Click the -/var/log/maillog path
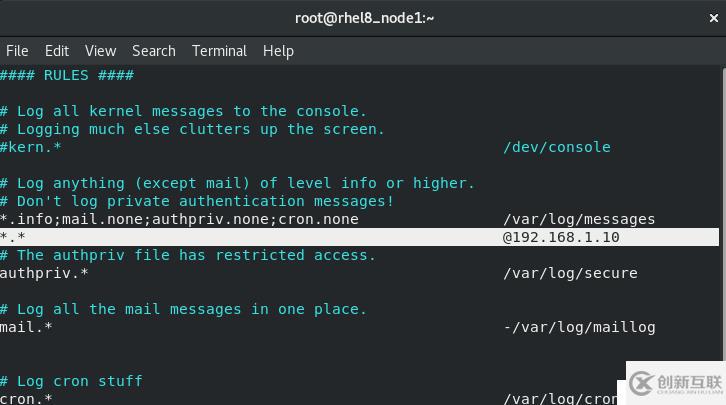Viewport: 726px width, 405px height. pyautogui.click(x=579, y=328)
